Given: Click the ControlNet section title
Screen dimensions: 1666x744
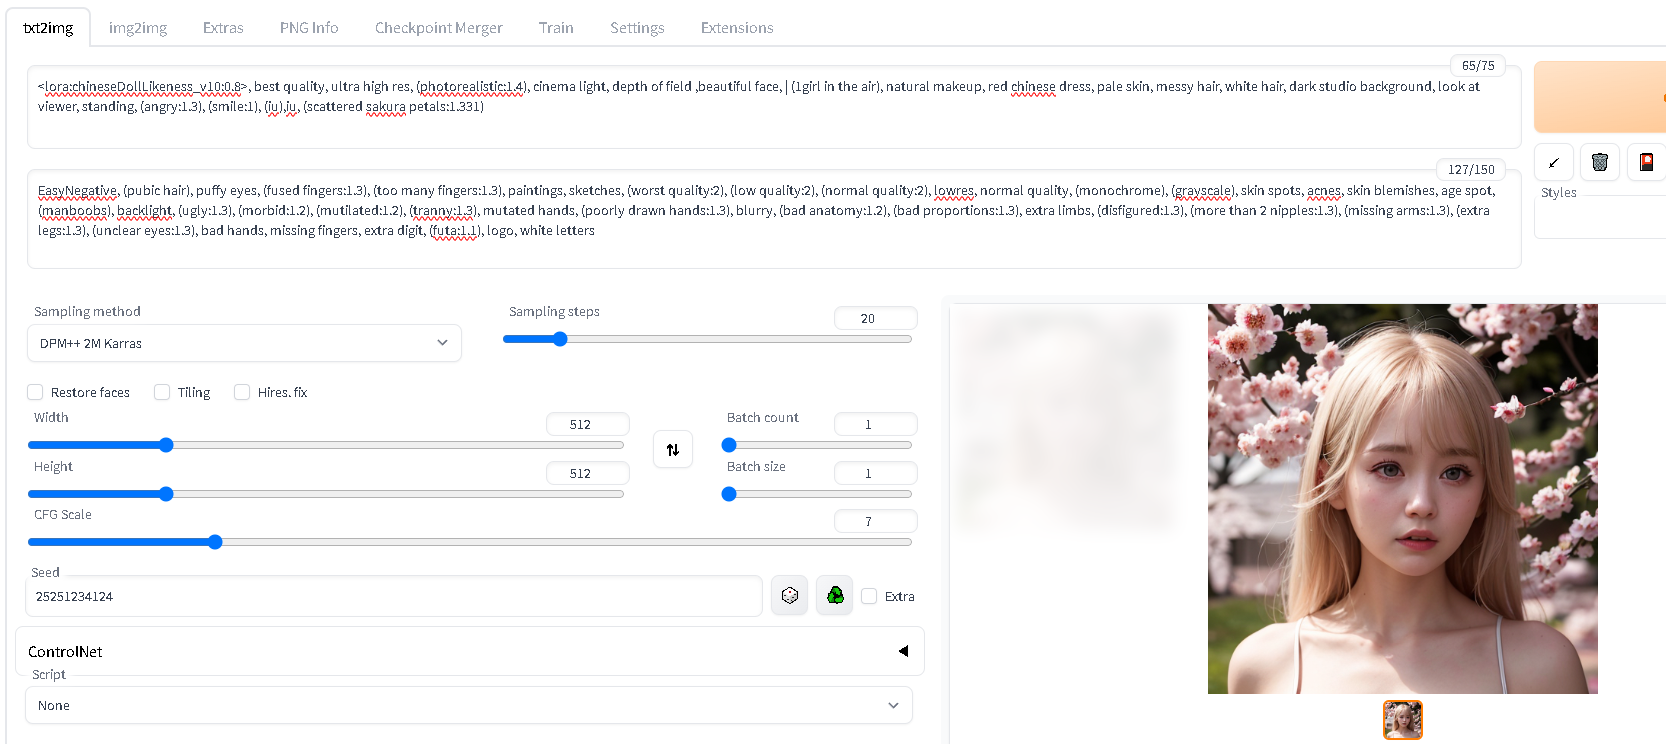Looking at the screenshot, I should [x=65, y=652].
